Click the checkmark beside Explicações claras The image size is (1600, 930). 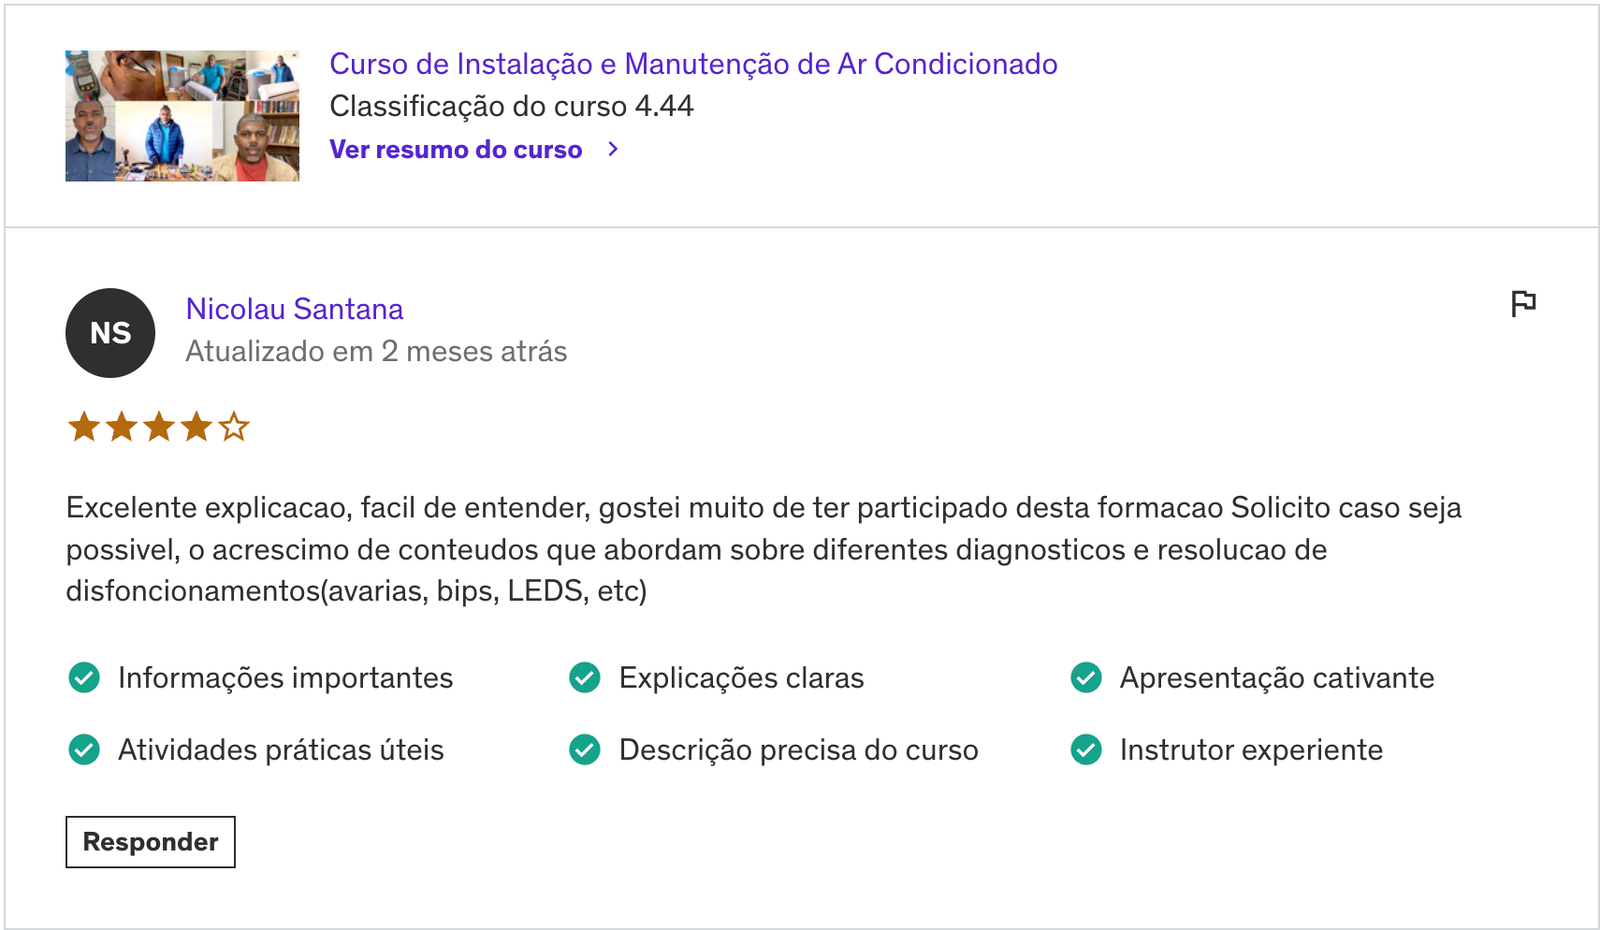(x=585, y=678)
